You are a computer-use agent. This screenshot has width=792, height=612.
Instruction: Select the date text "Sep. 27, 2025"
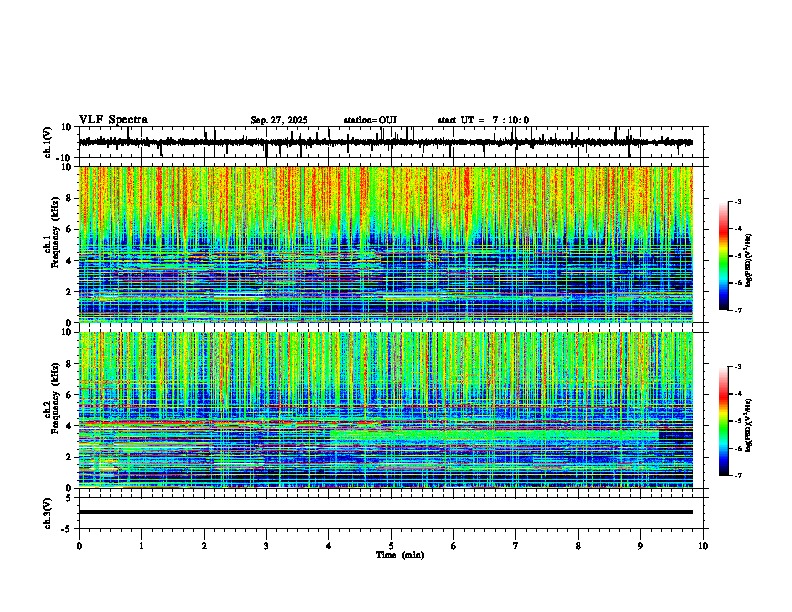[x=279, y=120]
